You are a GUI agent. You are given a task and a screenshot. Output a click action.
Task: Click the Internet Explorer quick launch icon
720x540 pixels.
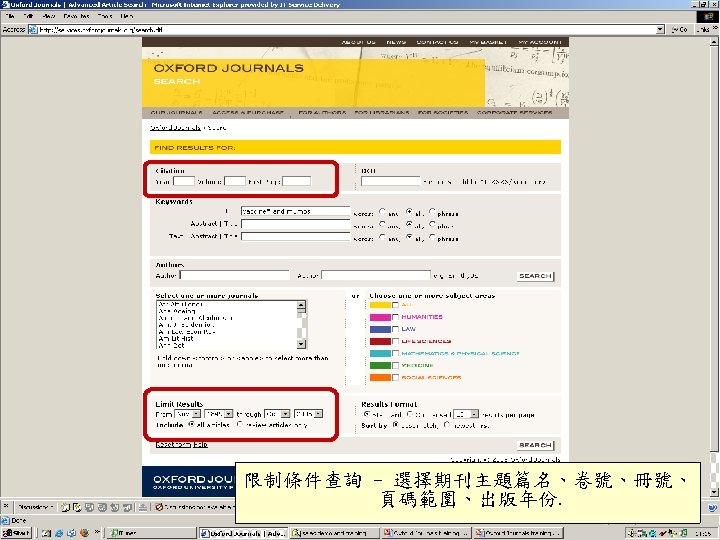coord(59,533)
